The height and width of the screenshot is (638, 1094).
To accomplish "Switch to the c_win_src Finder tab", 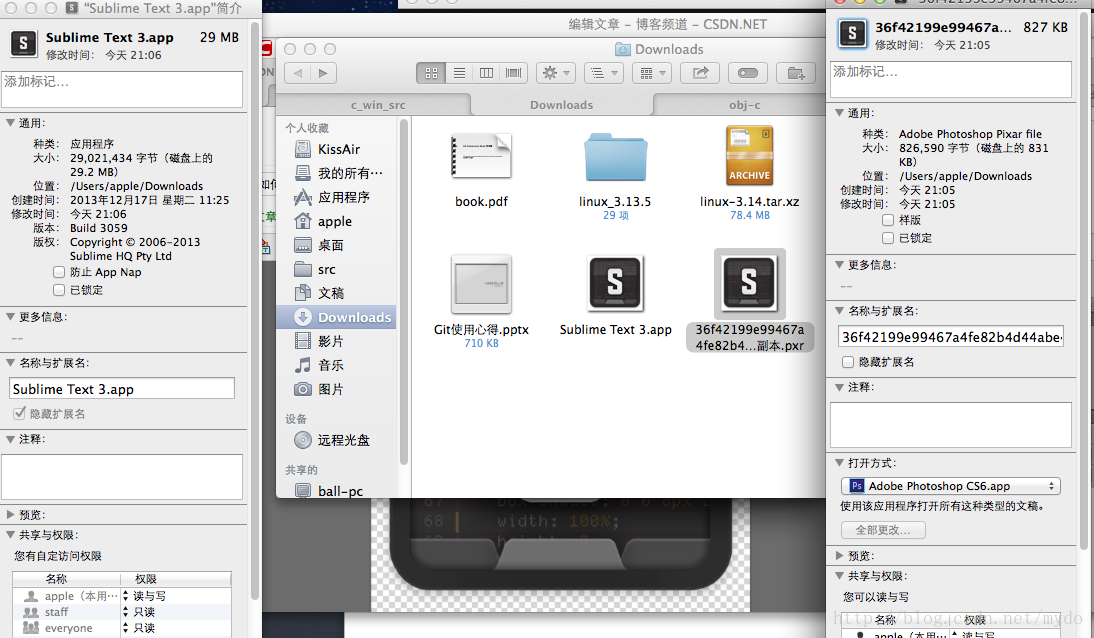I will coord(377,105).
